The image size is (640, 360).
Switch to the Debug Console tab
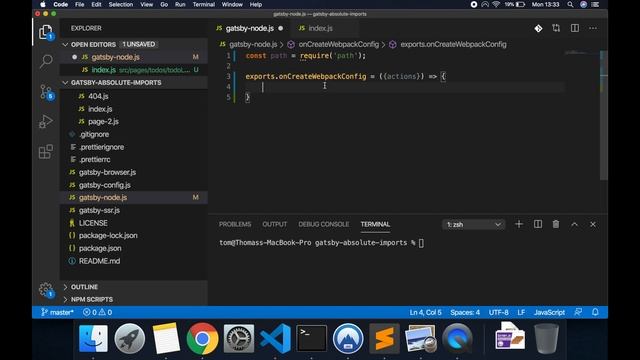(x=323, y=224)
